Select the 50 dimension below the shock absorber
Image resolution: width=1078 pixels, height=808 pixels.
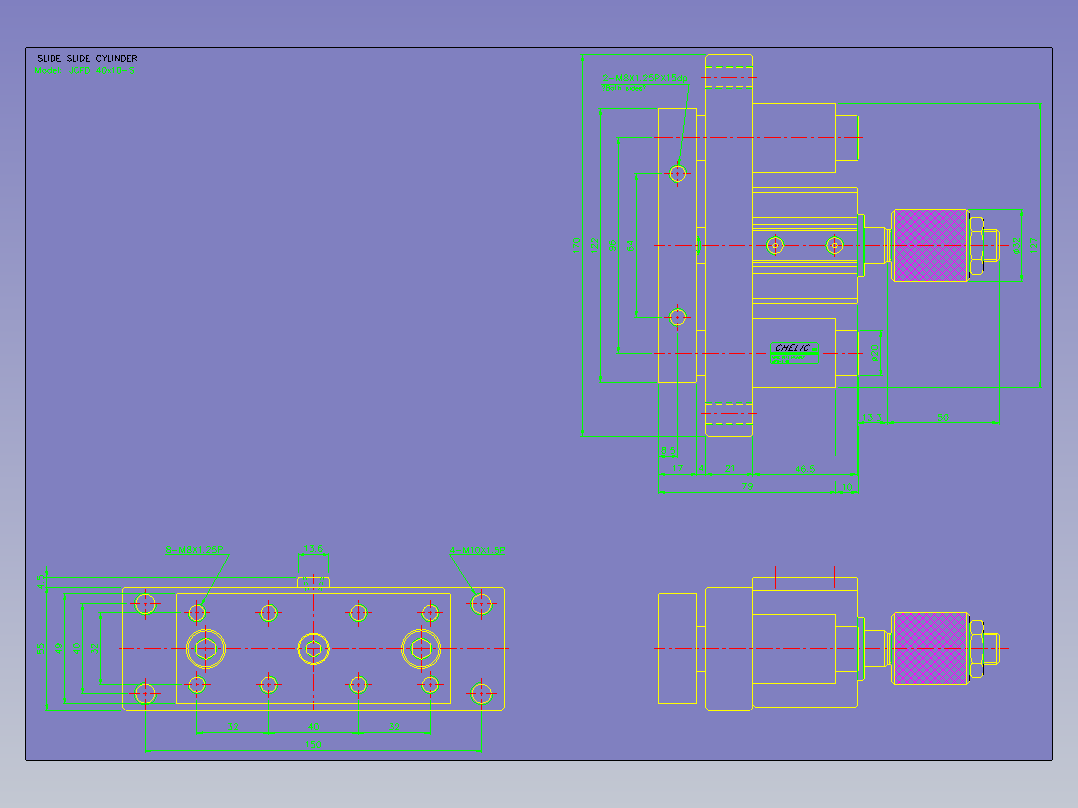943,417
